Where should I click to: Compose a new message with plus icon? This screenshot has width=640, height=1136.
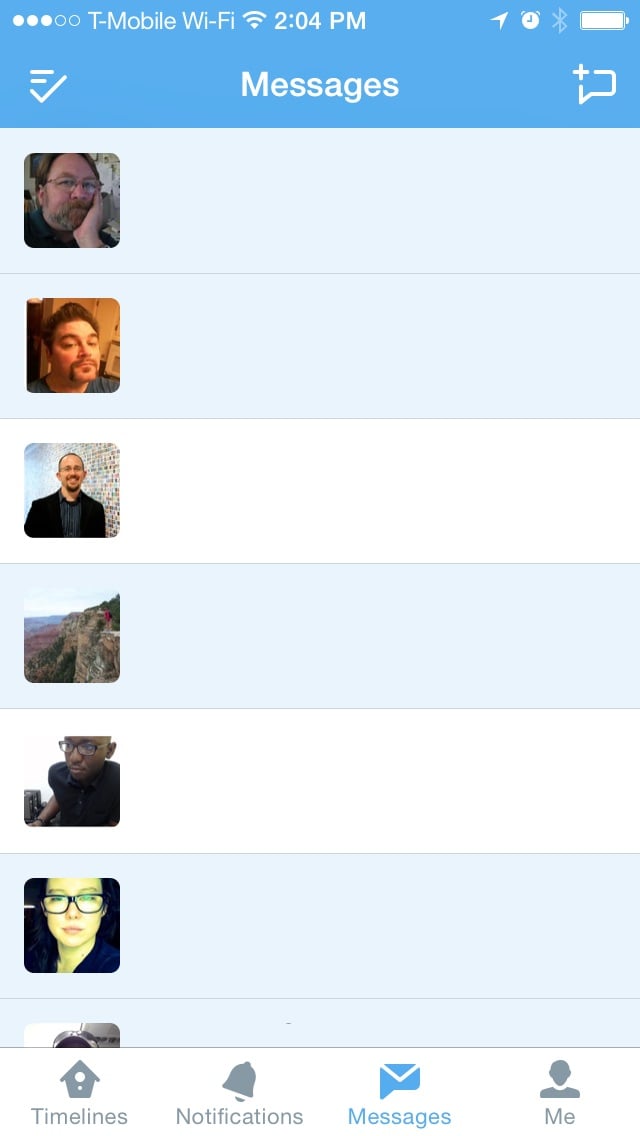[594, 84]
